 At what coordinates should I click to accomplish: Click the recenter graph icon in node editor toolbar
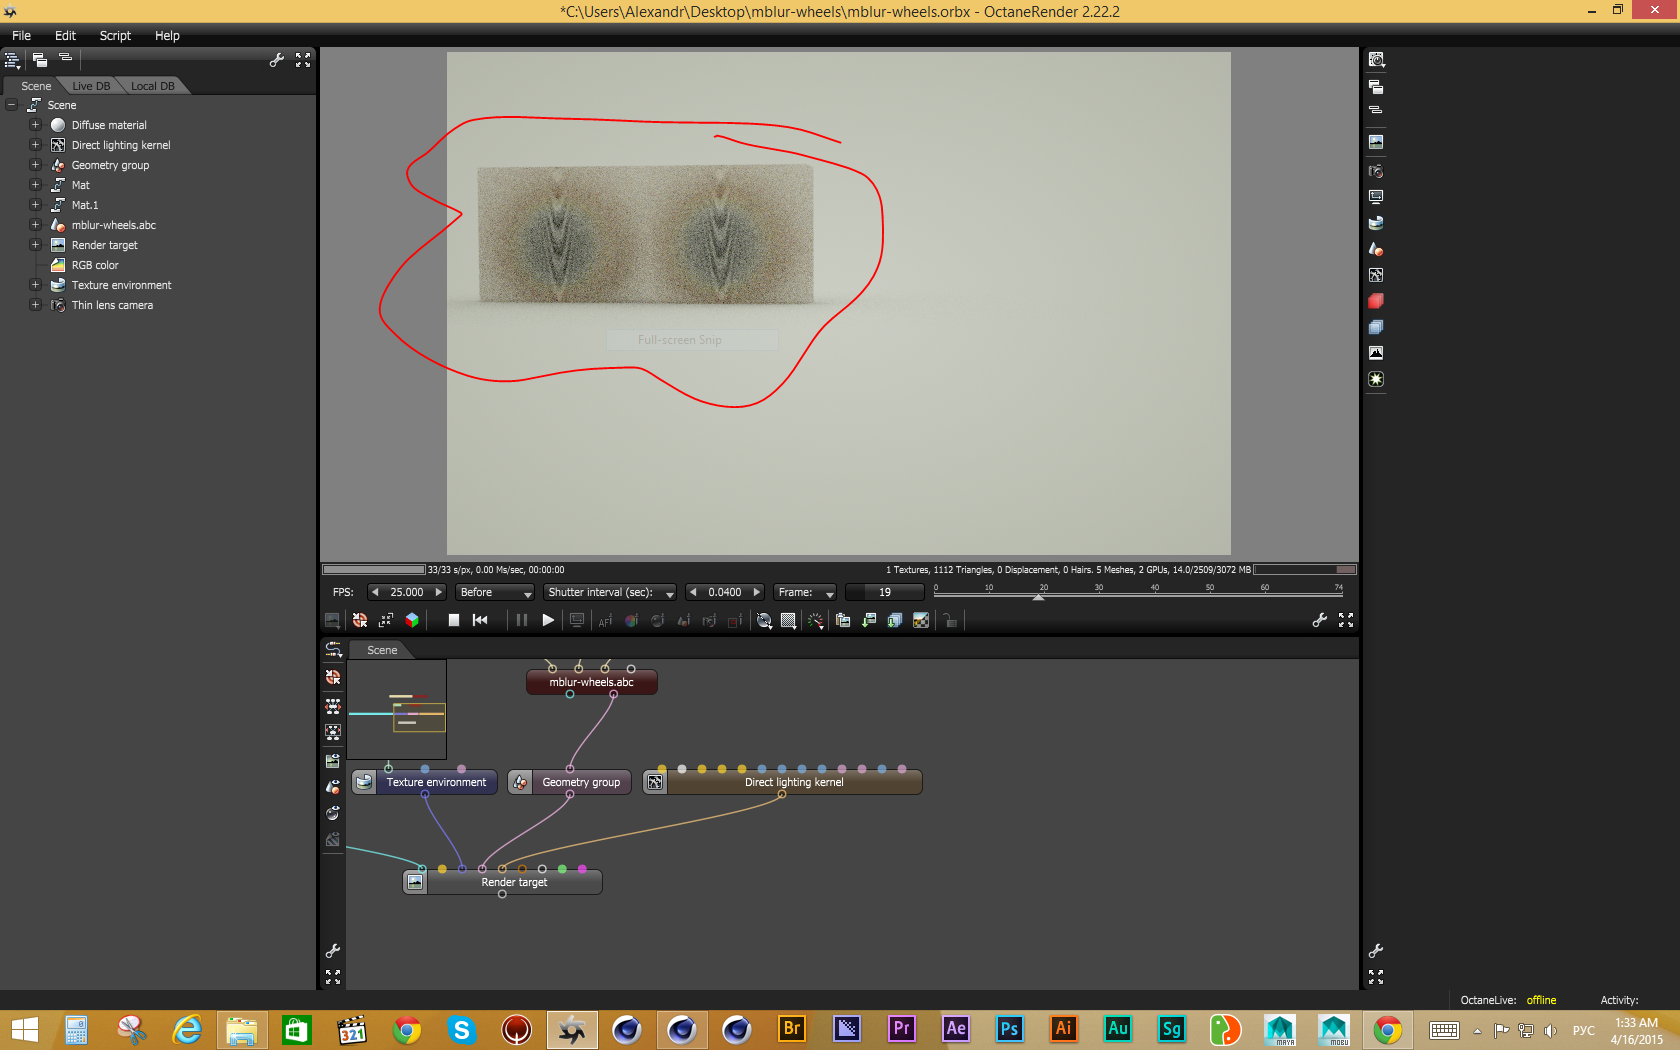coord(333,677)
